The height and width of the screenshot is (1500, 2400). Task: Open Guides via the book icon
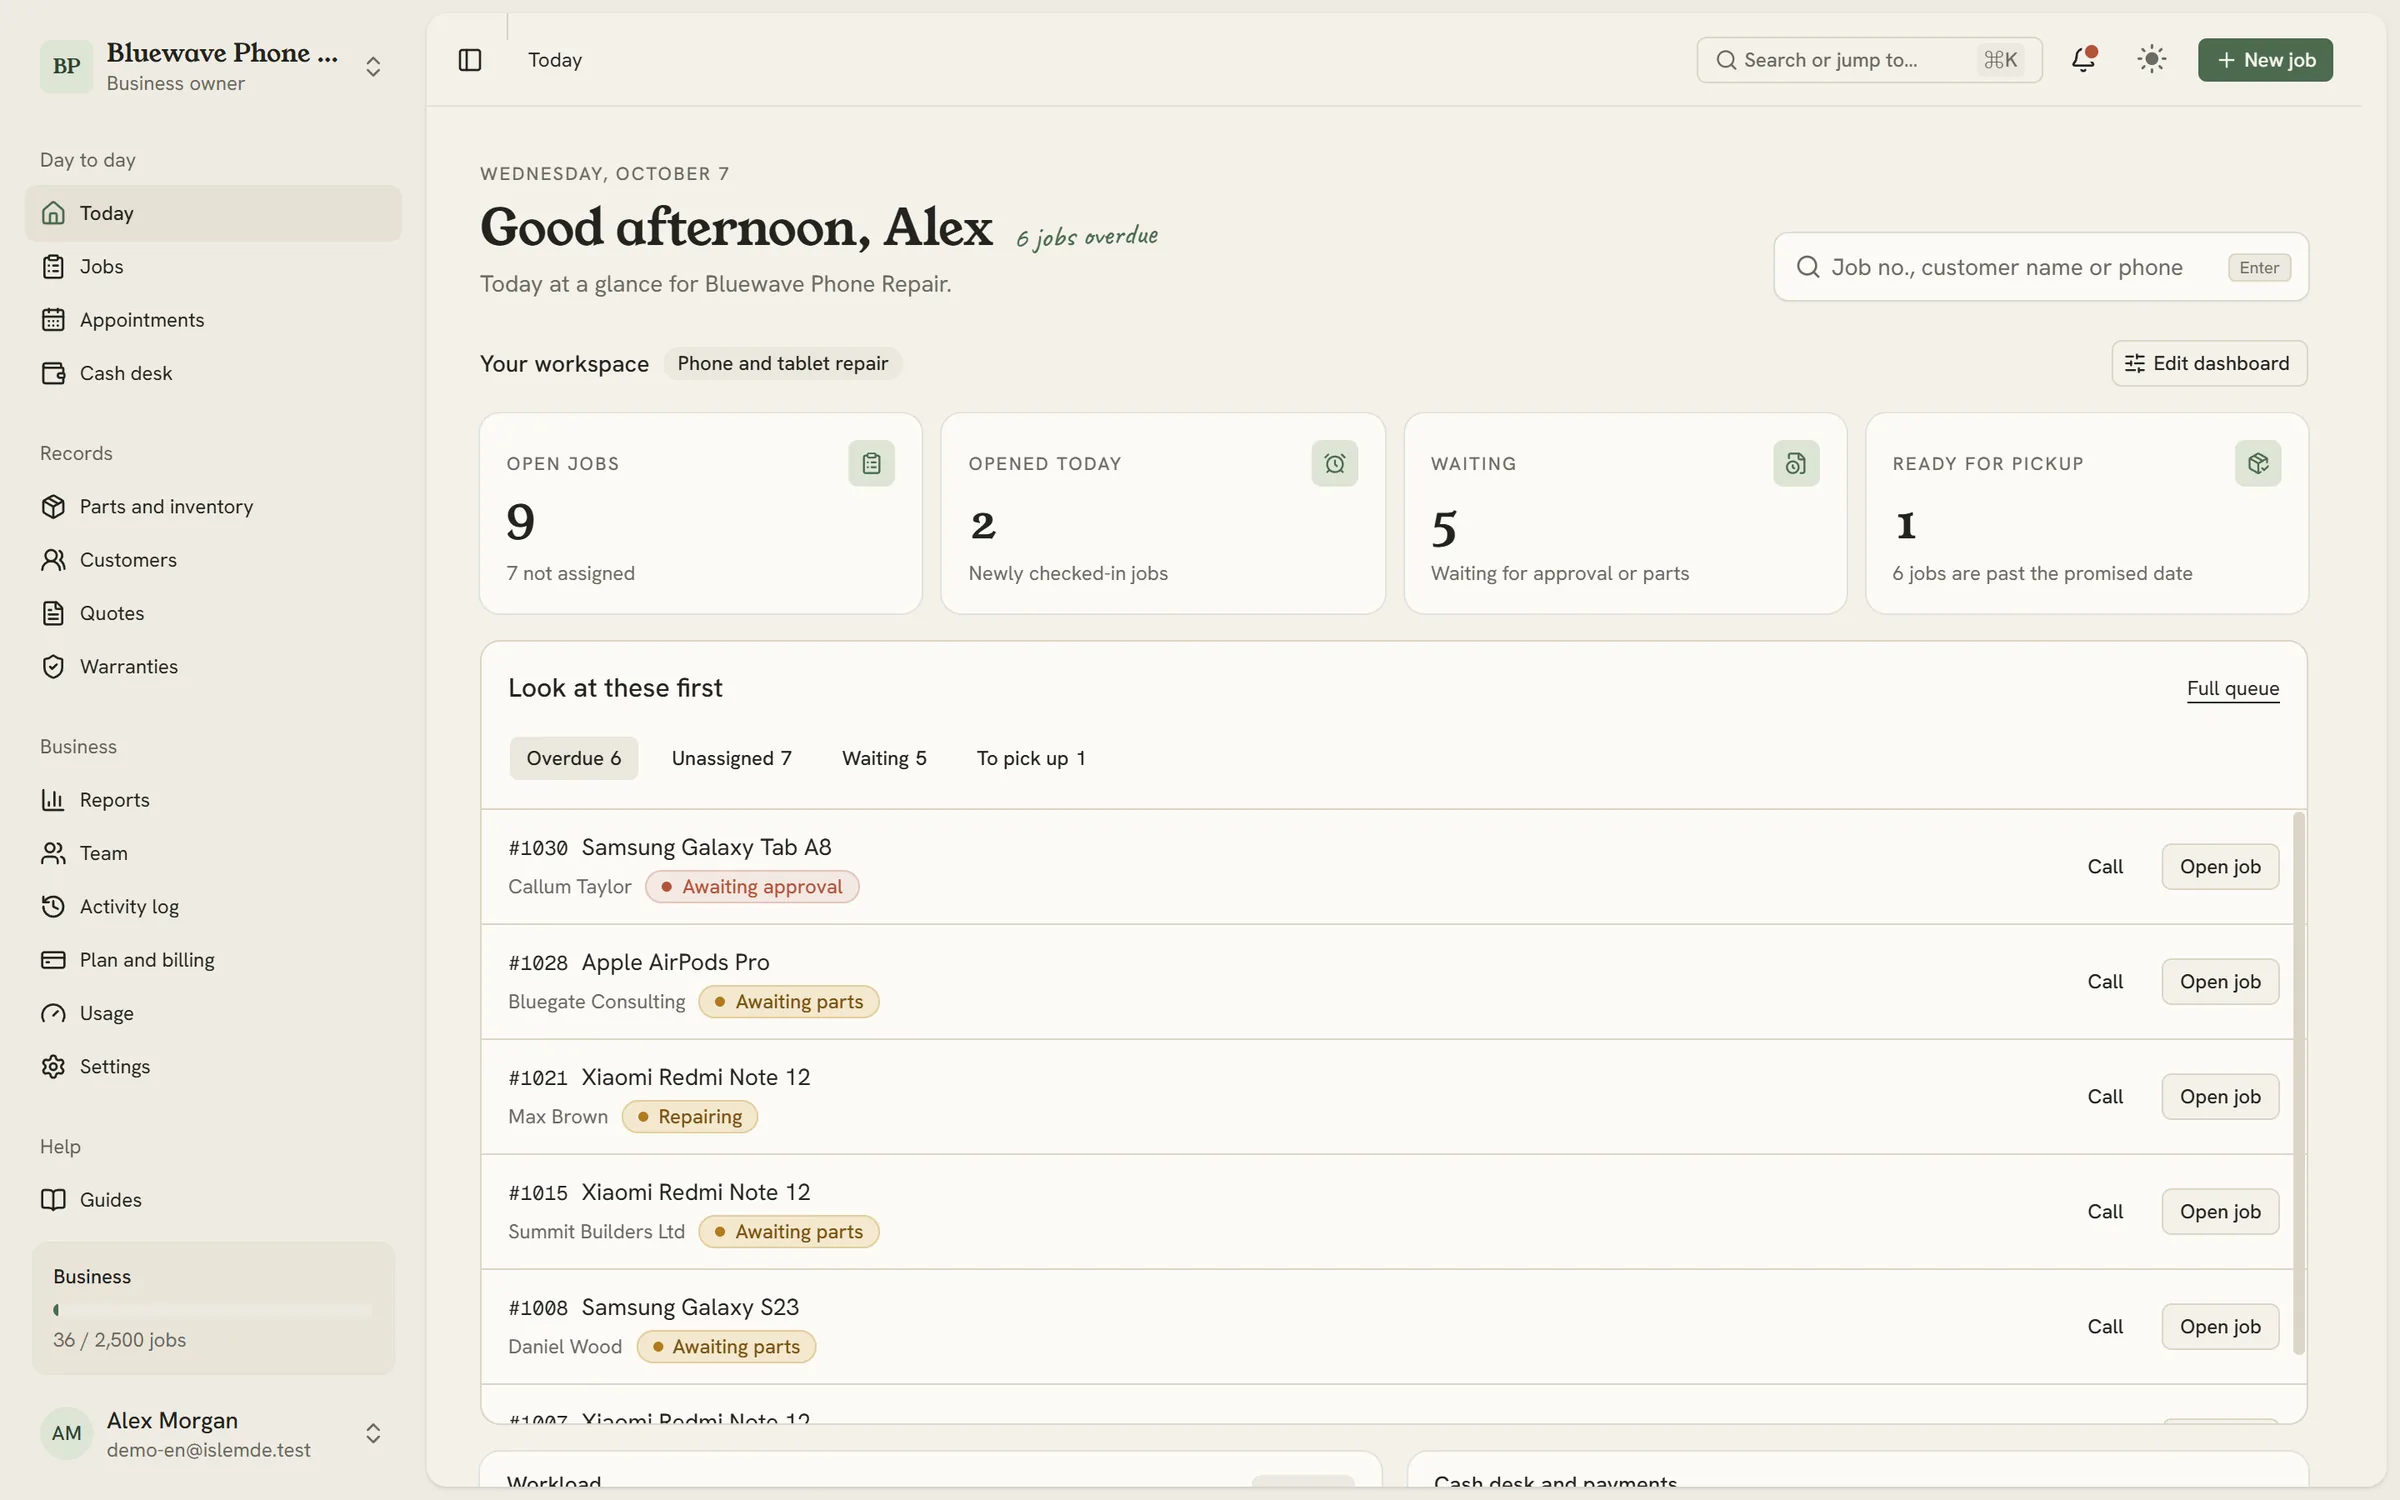point(53,1200)
